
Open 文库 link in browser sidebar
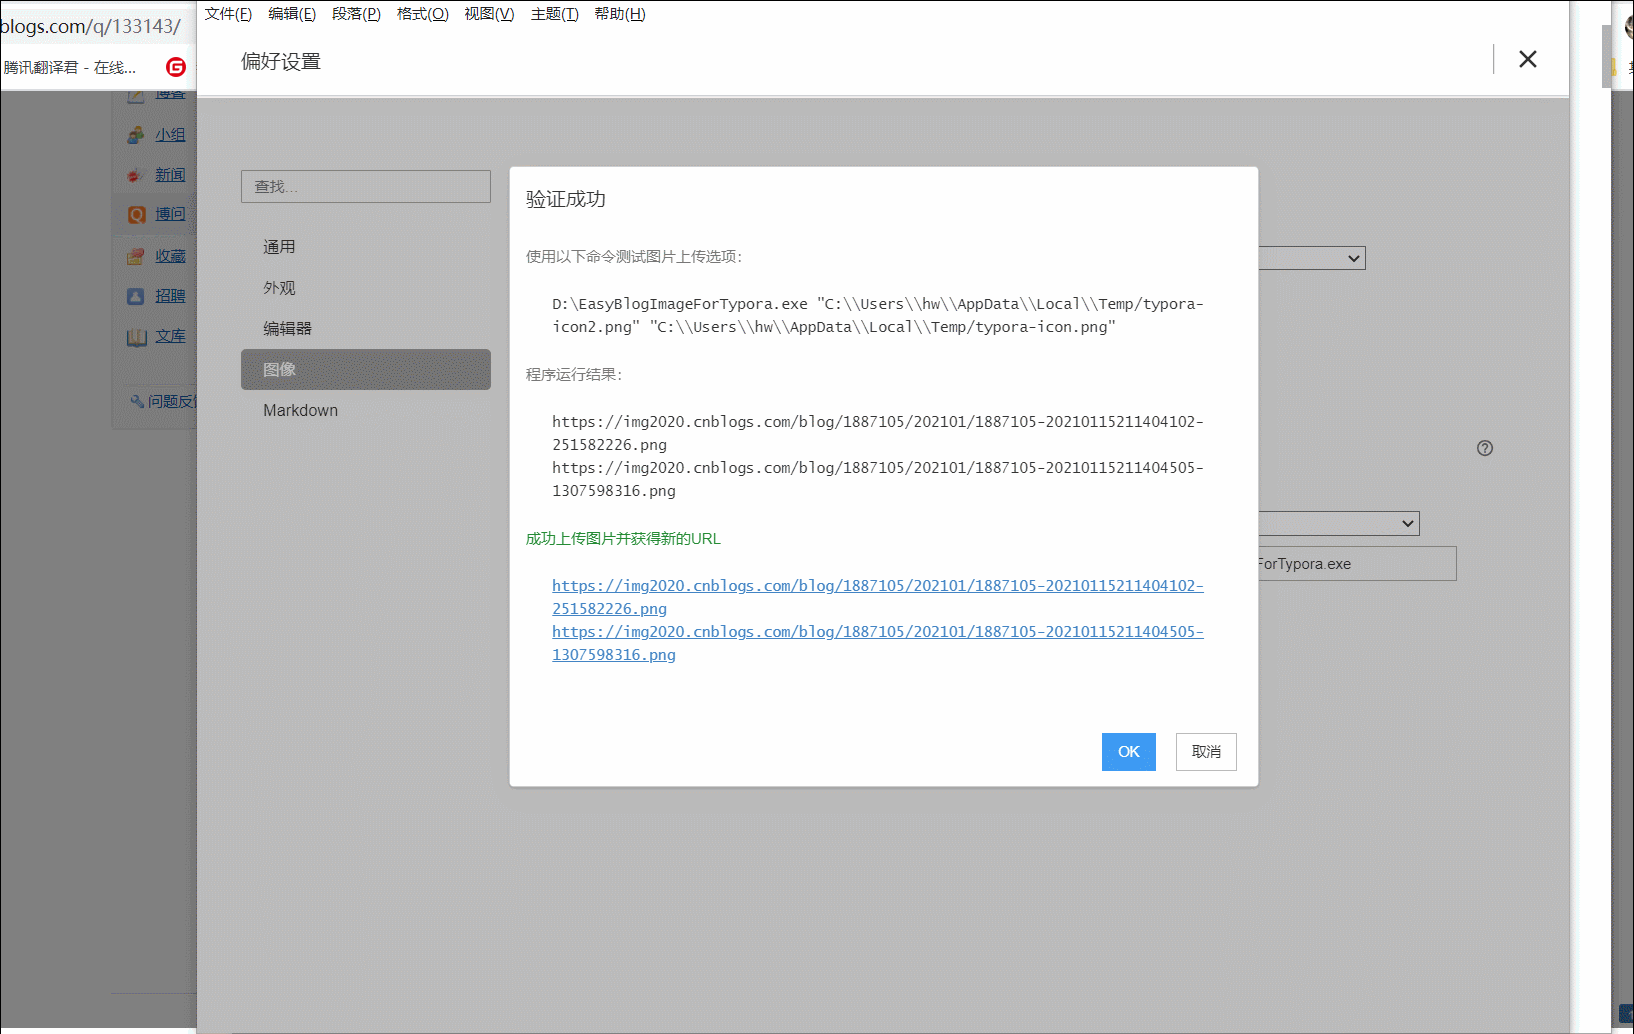[x=170, y=336]
